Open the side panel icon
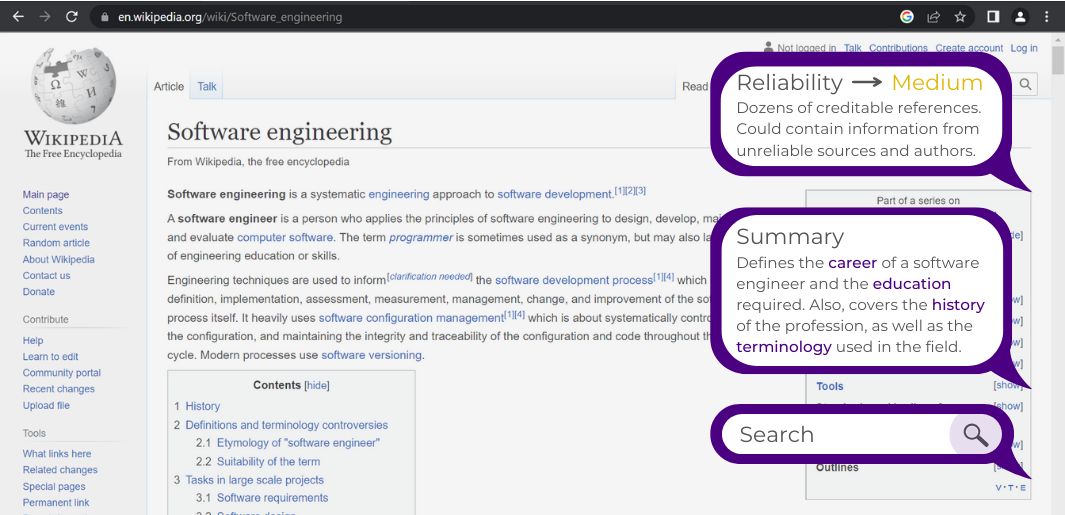1065x515 pixels. [x=993, y=17]
